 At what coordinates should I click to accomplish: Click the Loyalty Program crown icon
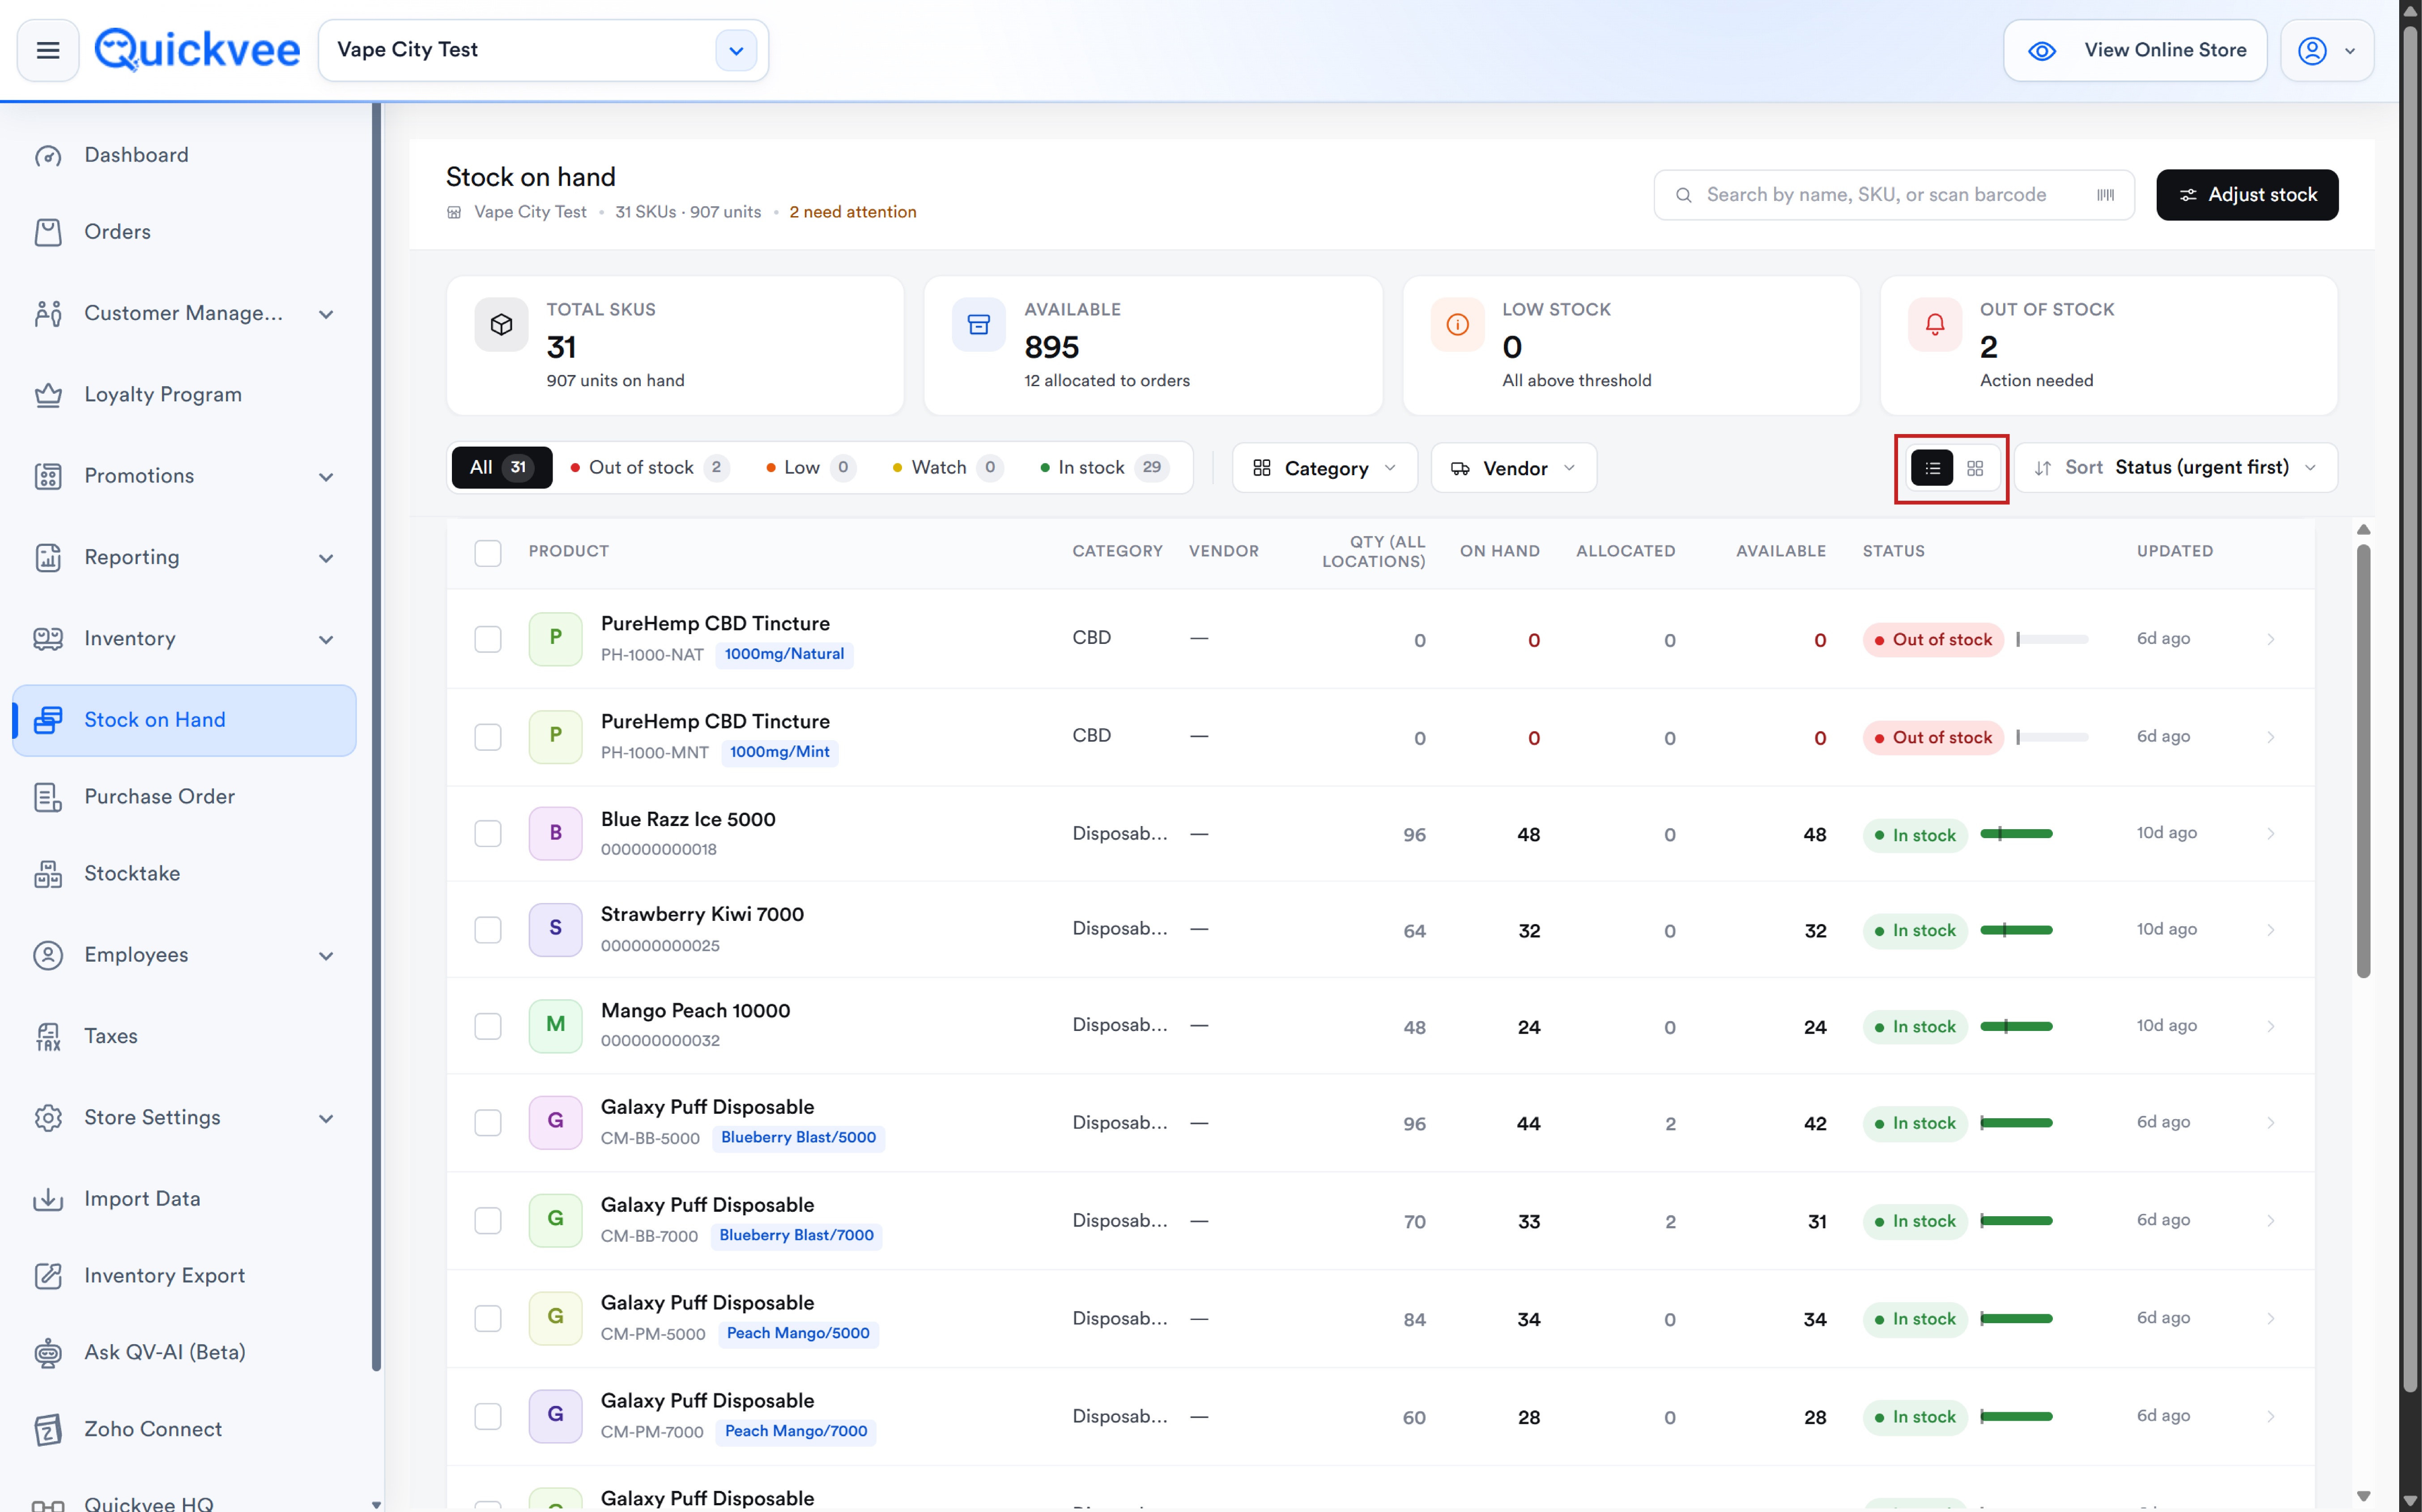tap(48, 395)
